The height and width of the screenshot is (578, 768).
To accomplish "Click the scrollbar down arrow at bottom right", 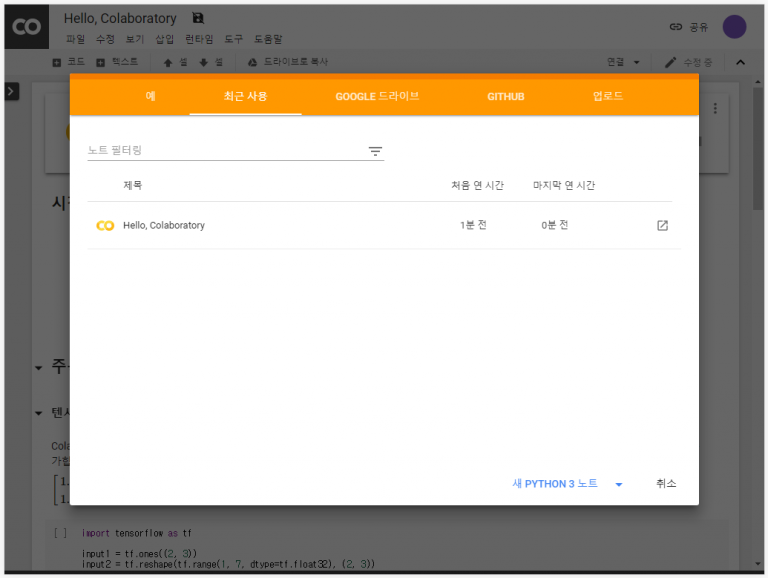I will click(x=758, y=564).
